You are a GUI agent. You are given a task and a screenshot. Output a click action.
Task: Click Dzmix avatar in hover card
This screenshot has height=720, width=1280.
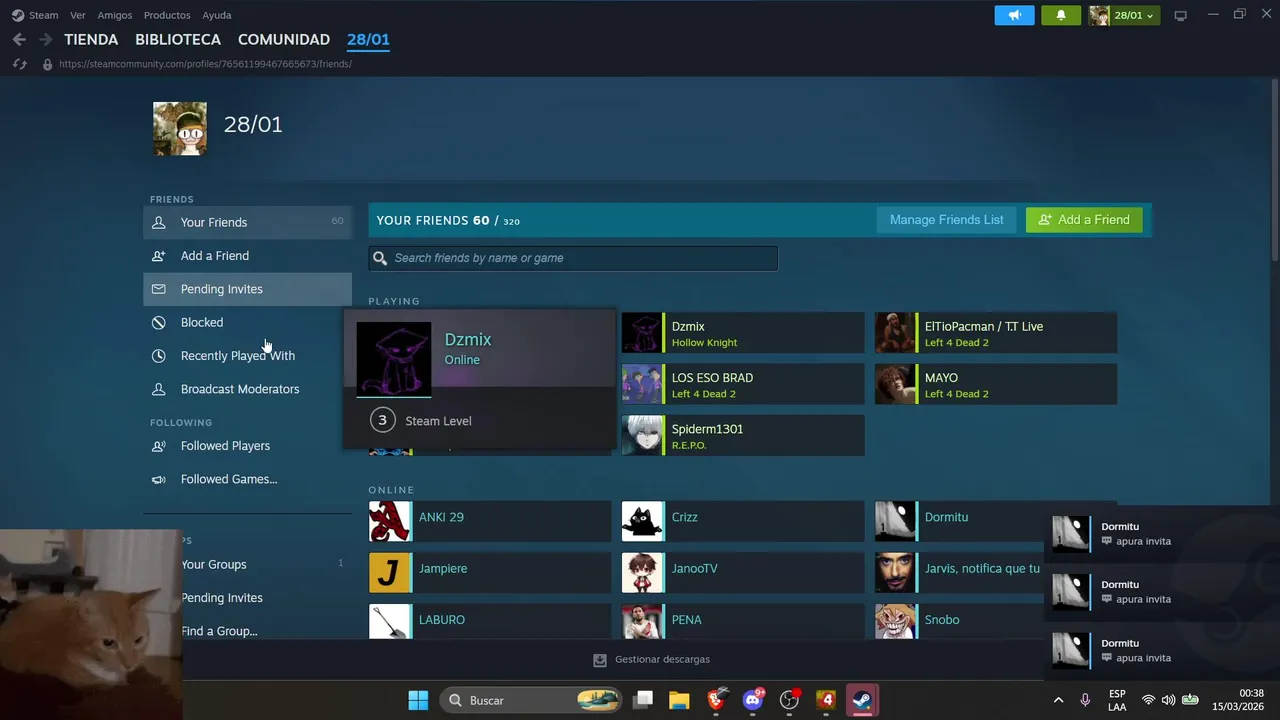(394, 359)
